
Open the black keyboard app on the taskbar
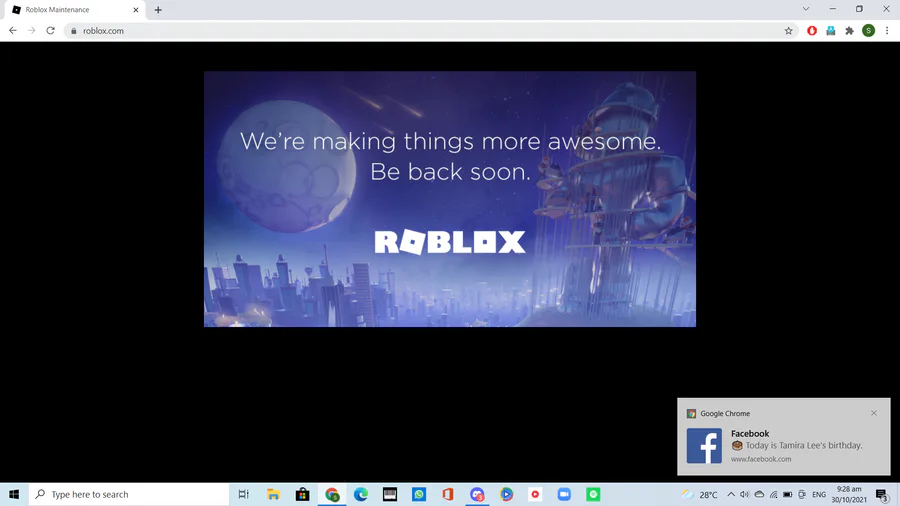390,494
